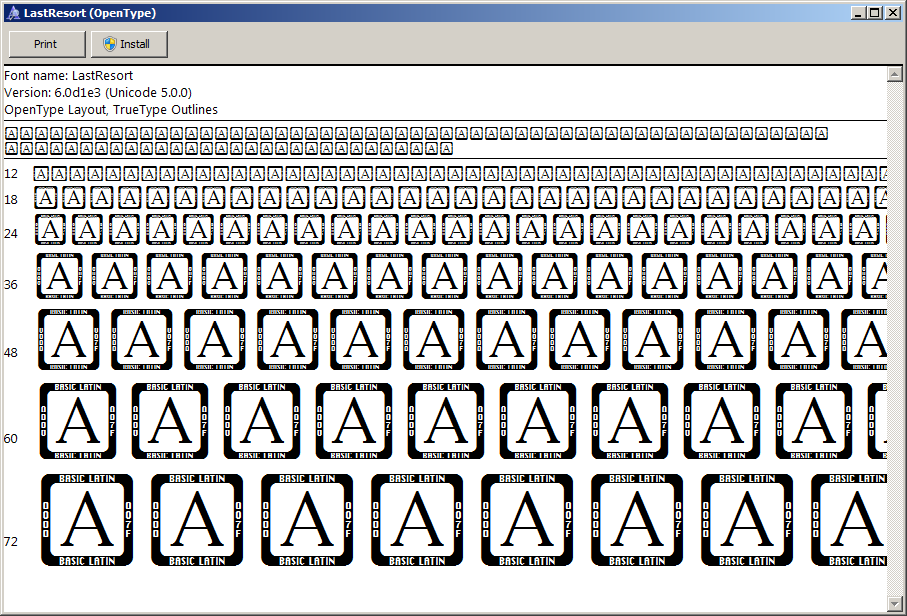The width and height of the screenshot is (907, 616).
Task: Close the LastResort font viewer window
Action: tap(892, 13)
